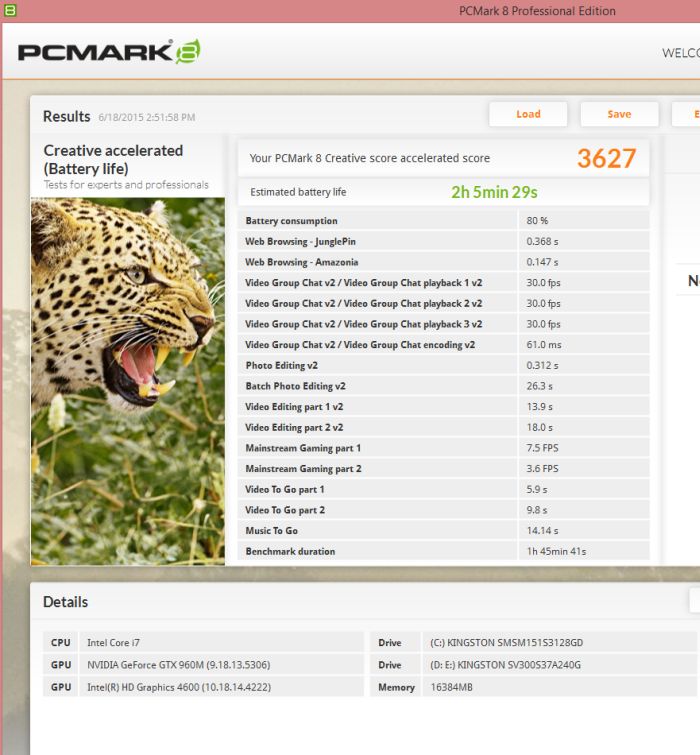Image resolution: width=700 pixels, height=755 pixels.
Task: Select Video Group Chat playback 1 v2 row
Action: point(443,283)
